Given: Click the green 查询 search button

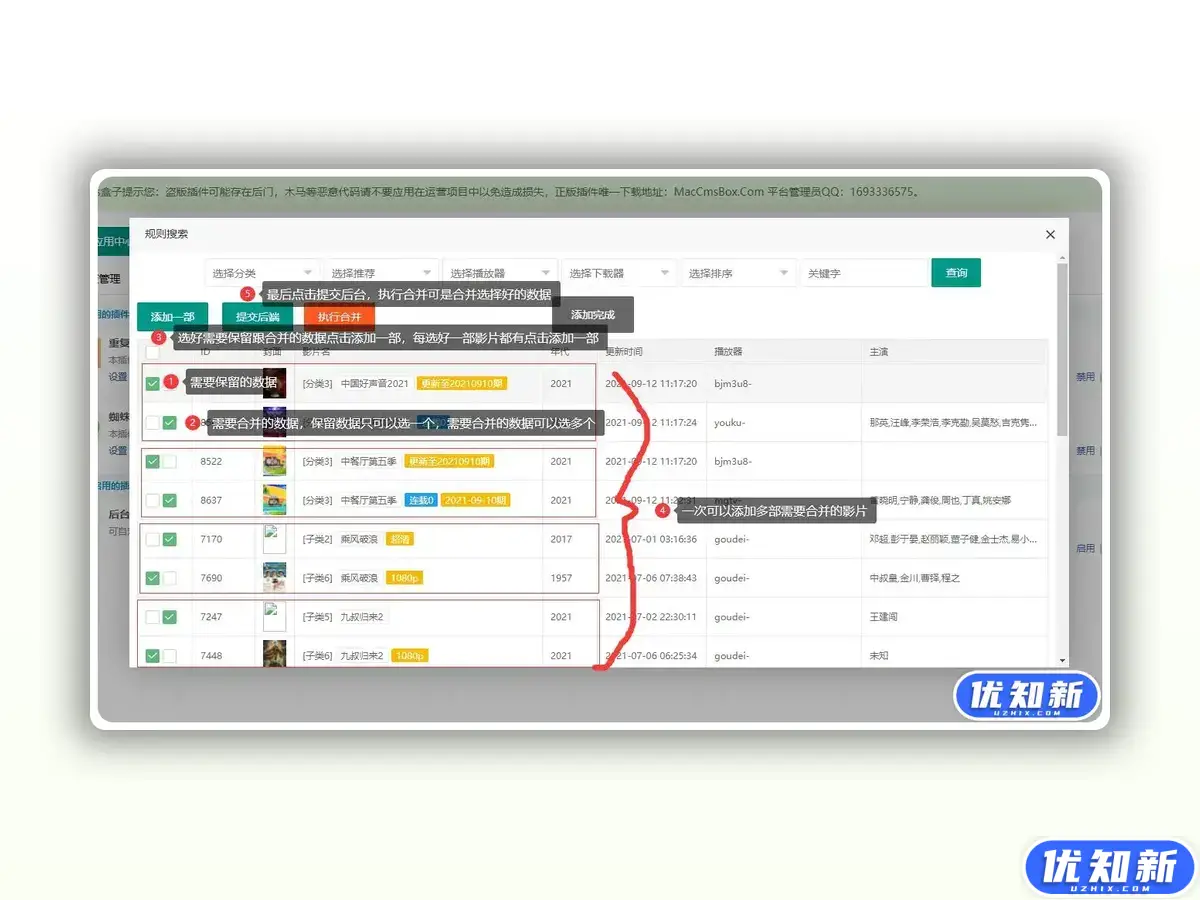Looking at the screenshot, I should pyautogui.click(x=955, y=272).
